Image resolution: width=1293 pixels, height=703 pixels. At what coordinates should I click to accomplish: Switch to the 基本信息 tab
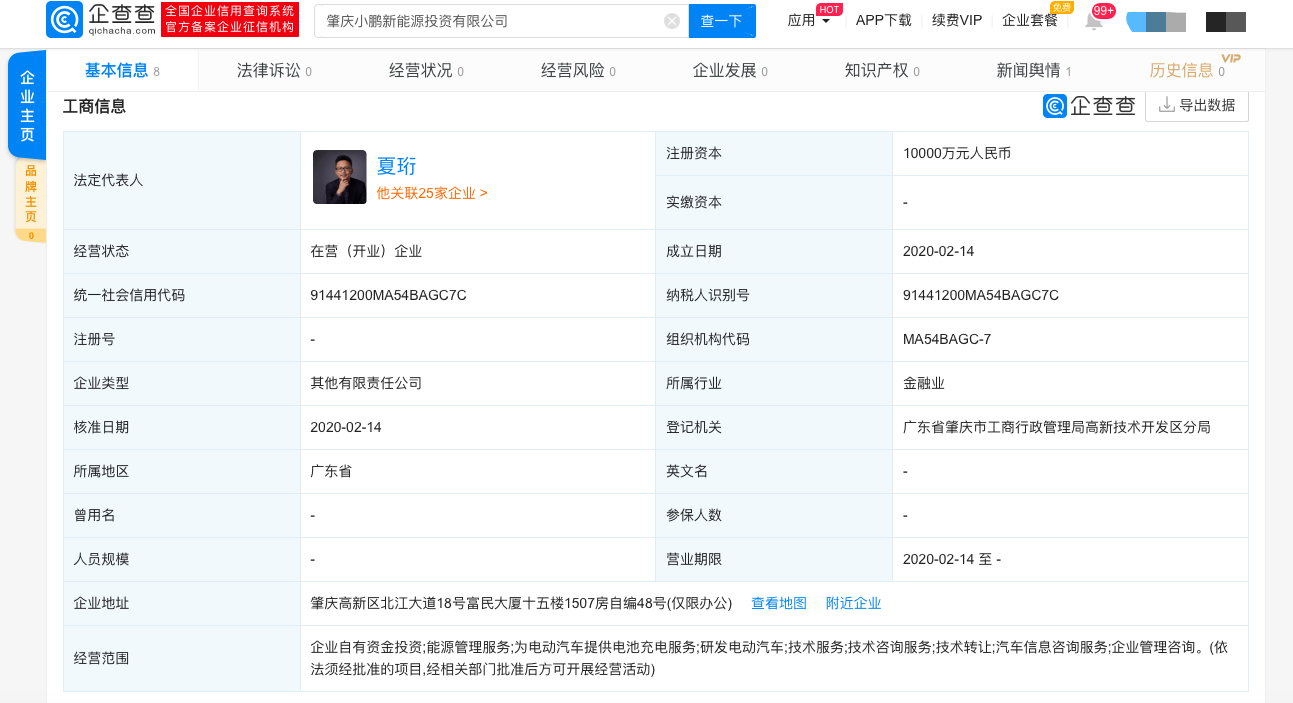[x=122, y=70]
